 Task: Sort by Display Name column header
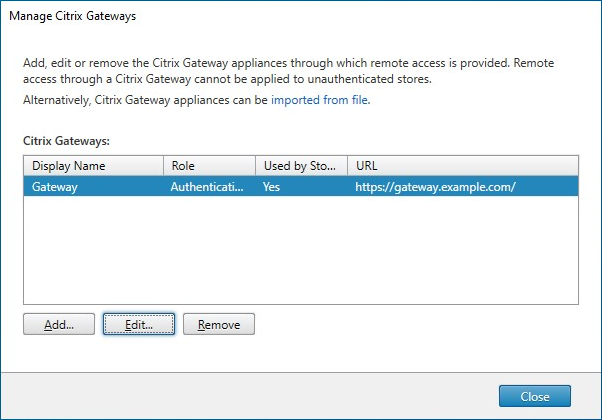click(93, 165)
